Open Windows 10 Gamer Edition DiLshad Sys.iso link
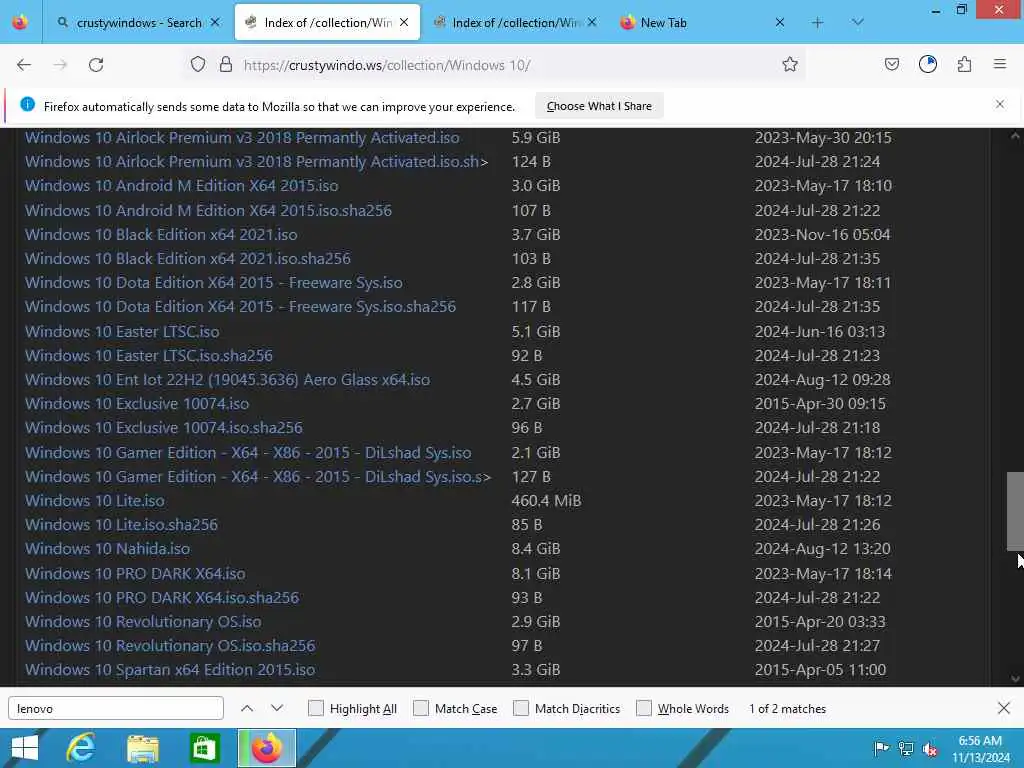The width and height of the screenshot is (1024, 768). tap(248, 453)
